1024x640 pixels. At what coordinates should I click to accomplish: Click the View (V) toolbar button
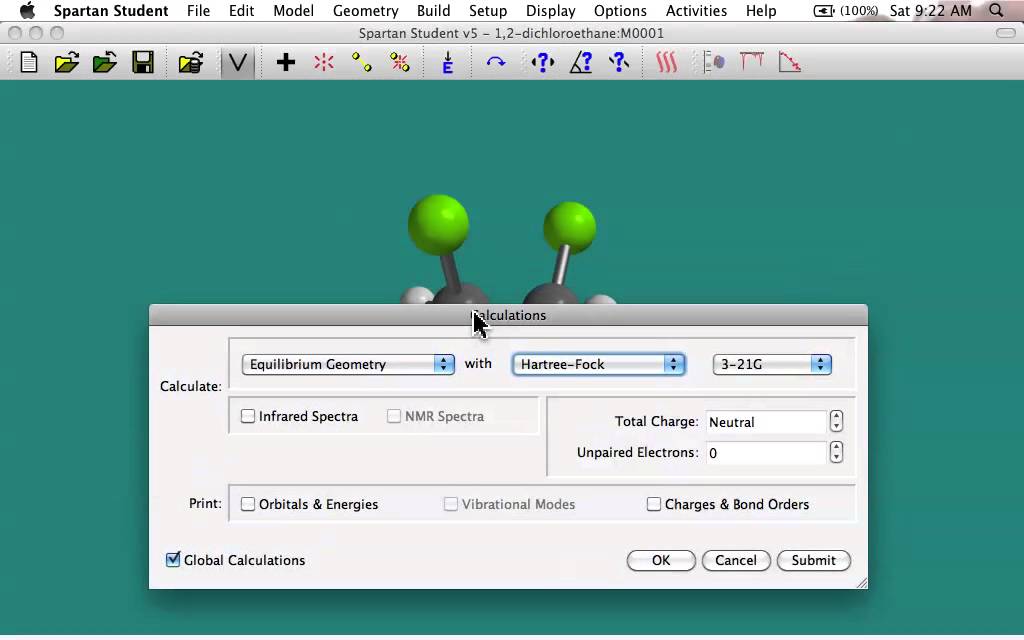238,63
